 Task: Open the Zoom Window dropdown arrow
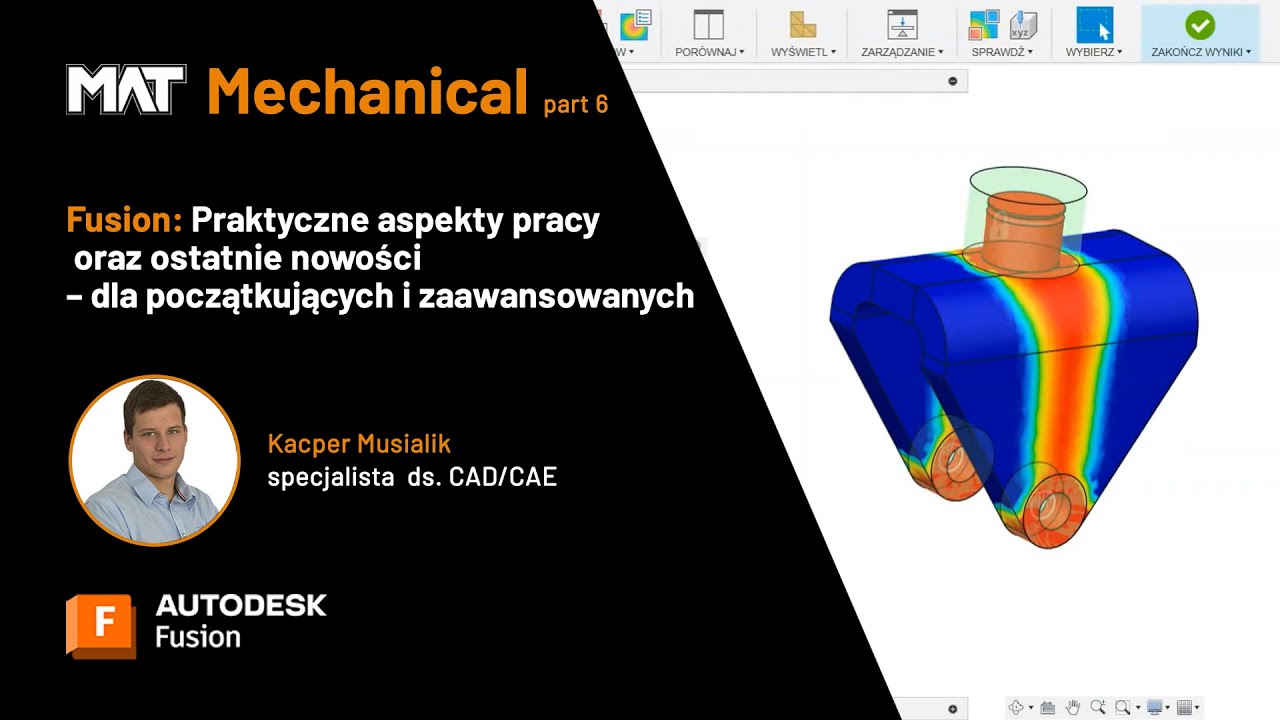(1138, 707)
